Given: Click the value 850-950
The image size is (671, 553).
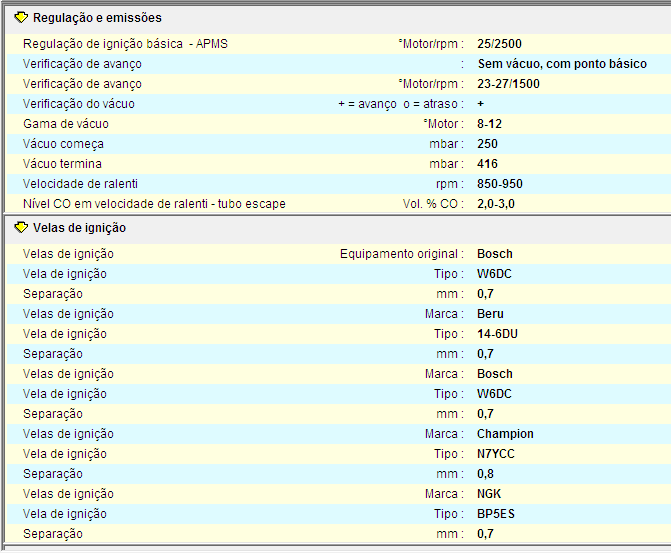Looking at the screenshot, I should click(499, 184).
